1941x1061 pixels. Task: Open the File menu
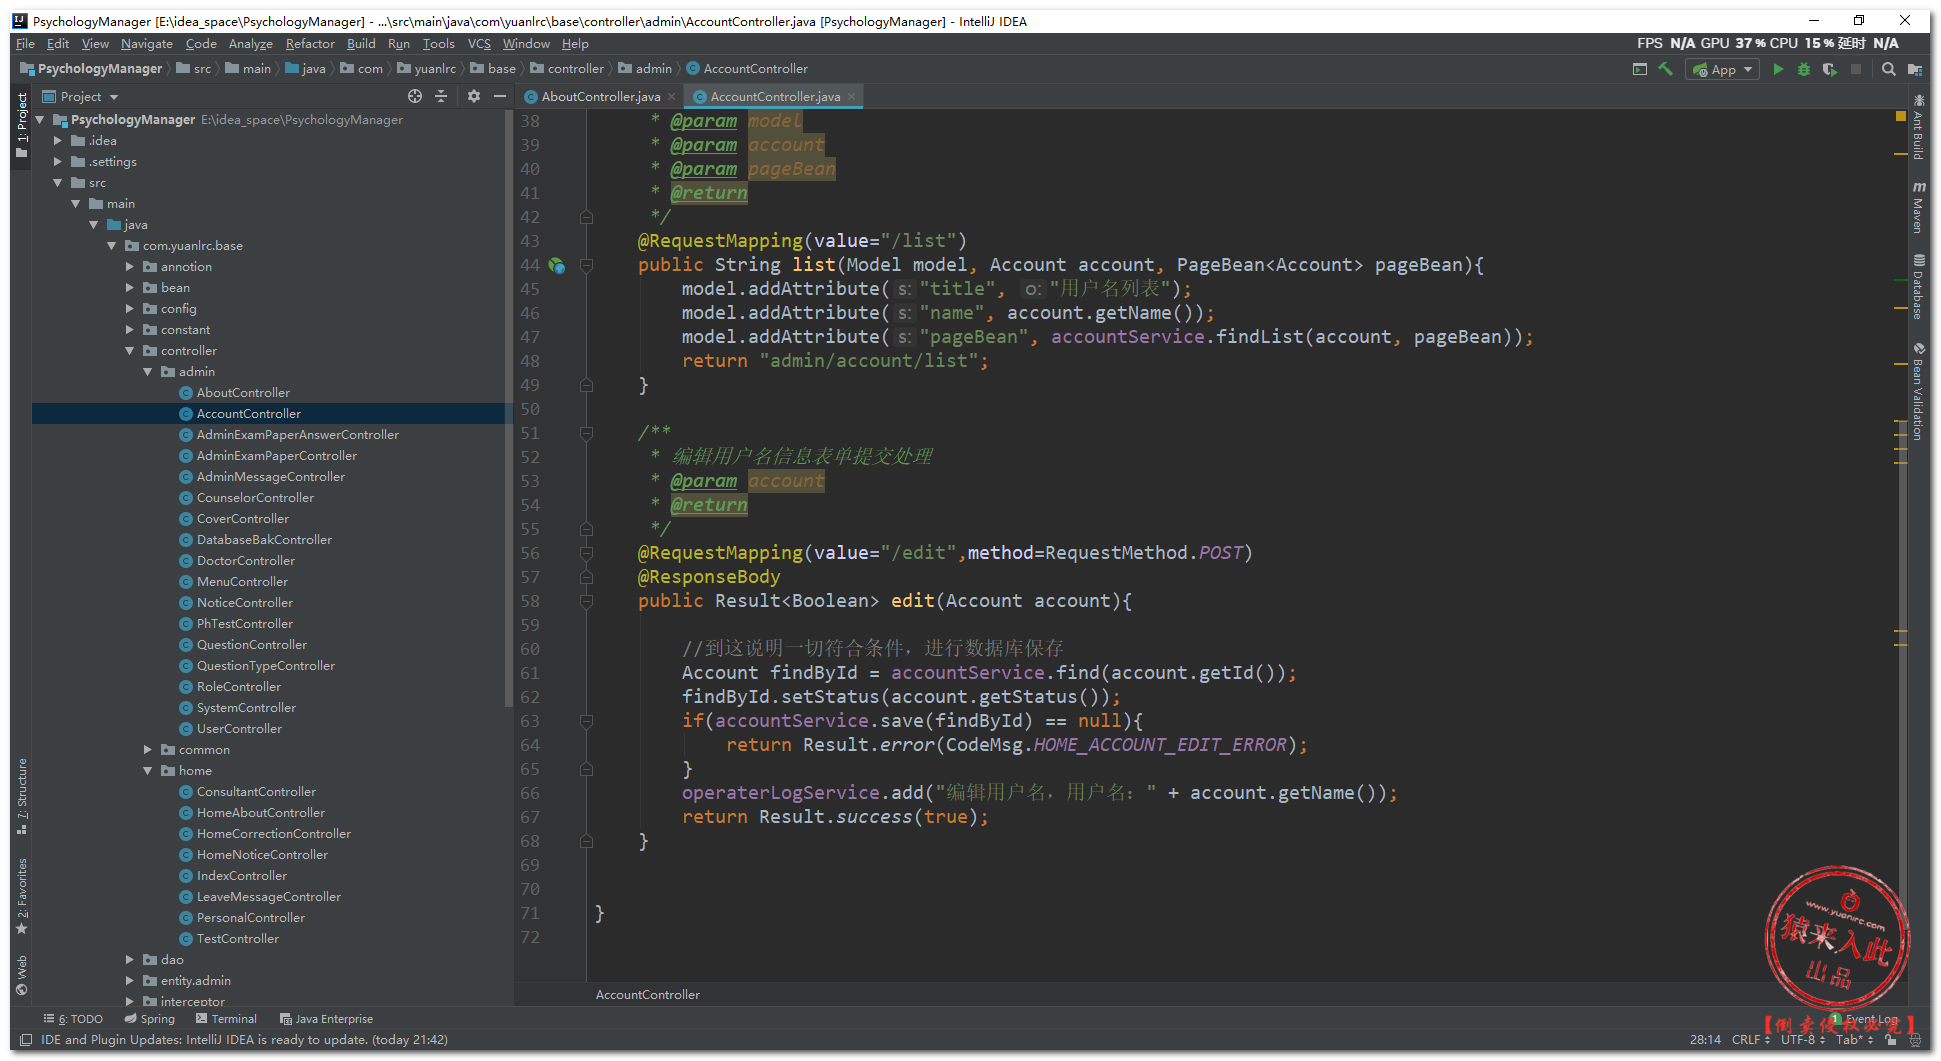25,44
